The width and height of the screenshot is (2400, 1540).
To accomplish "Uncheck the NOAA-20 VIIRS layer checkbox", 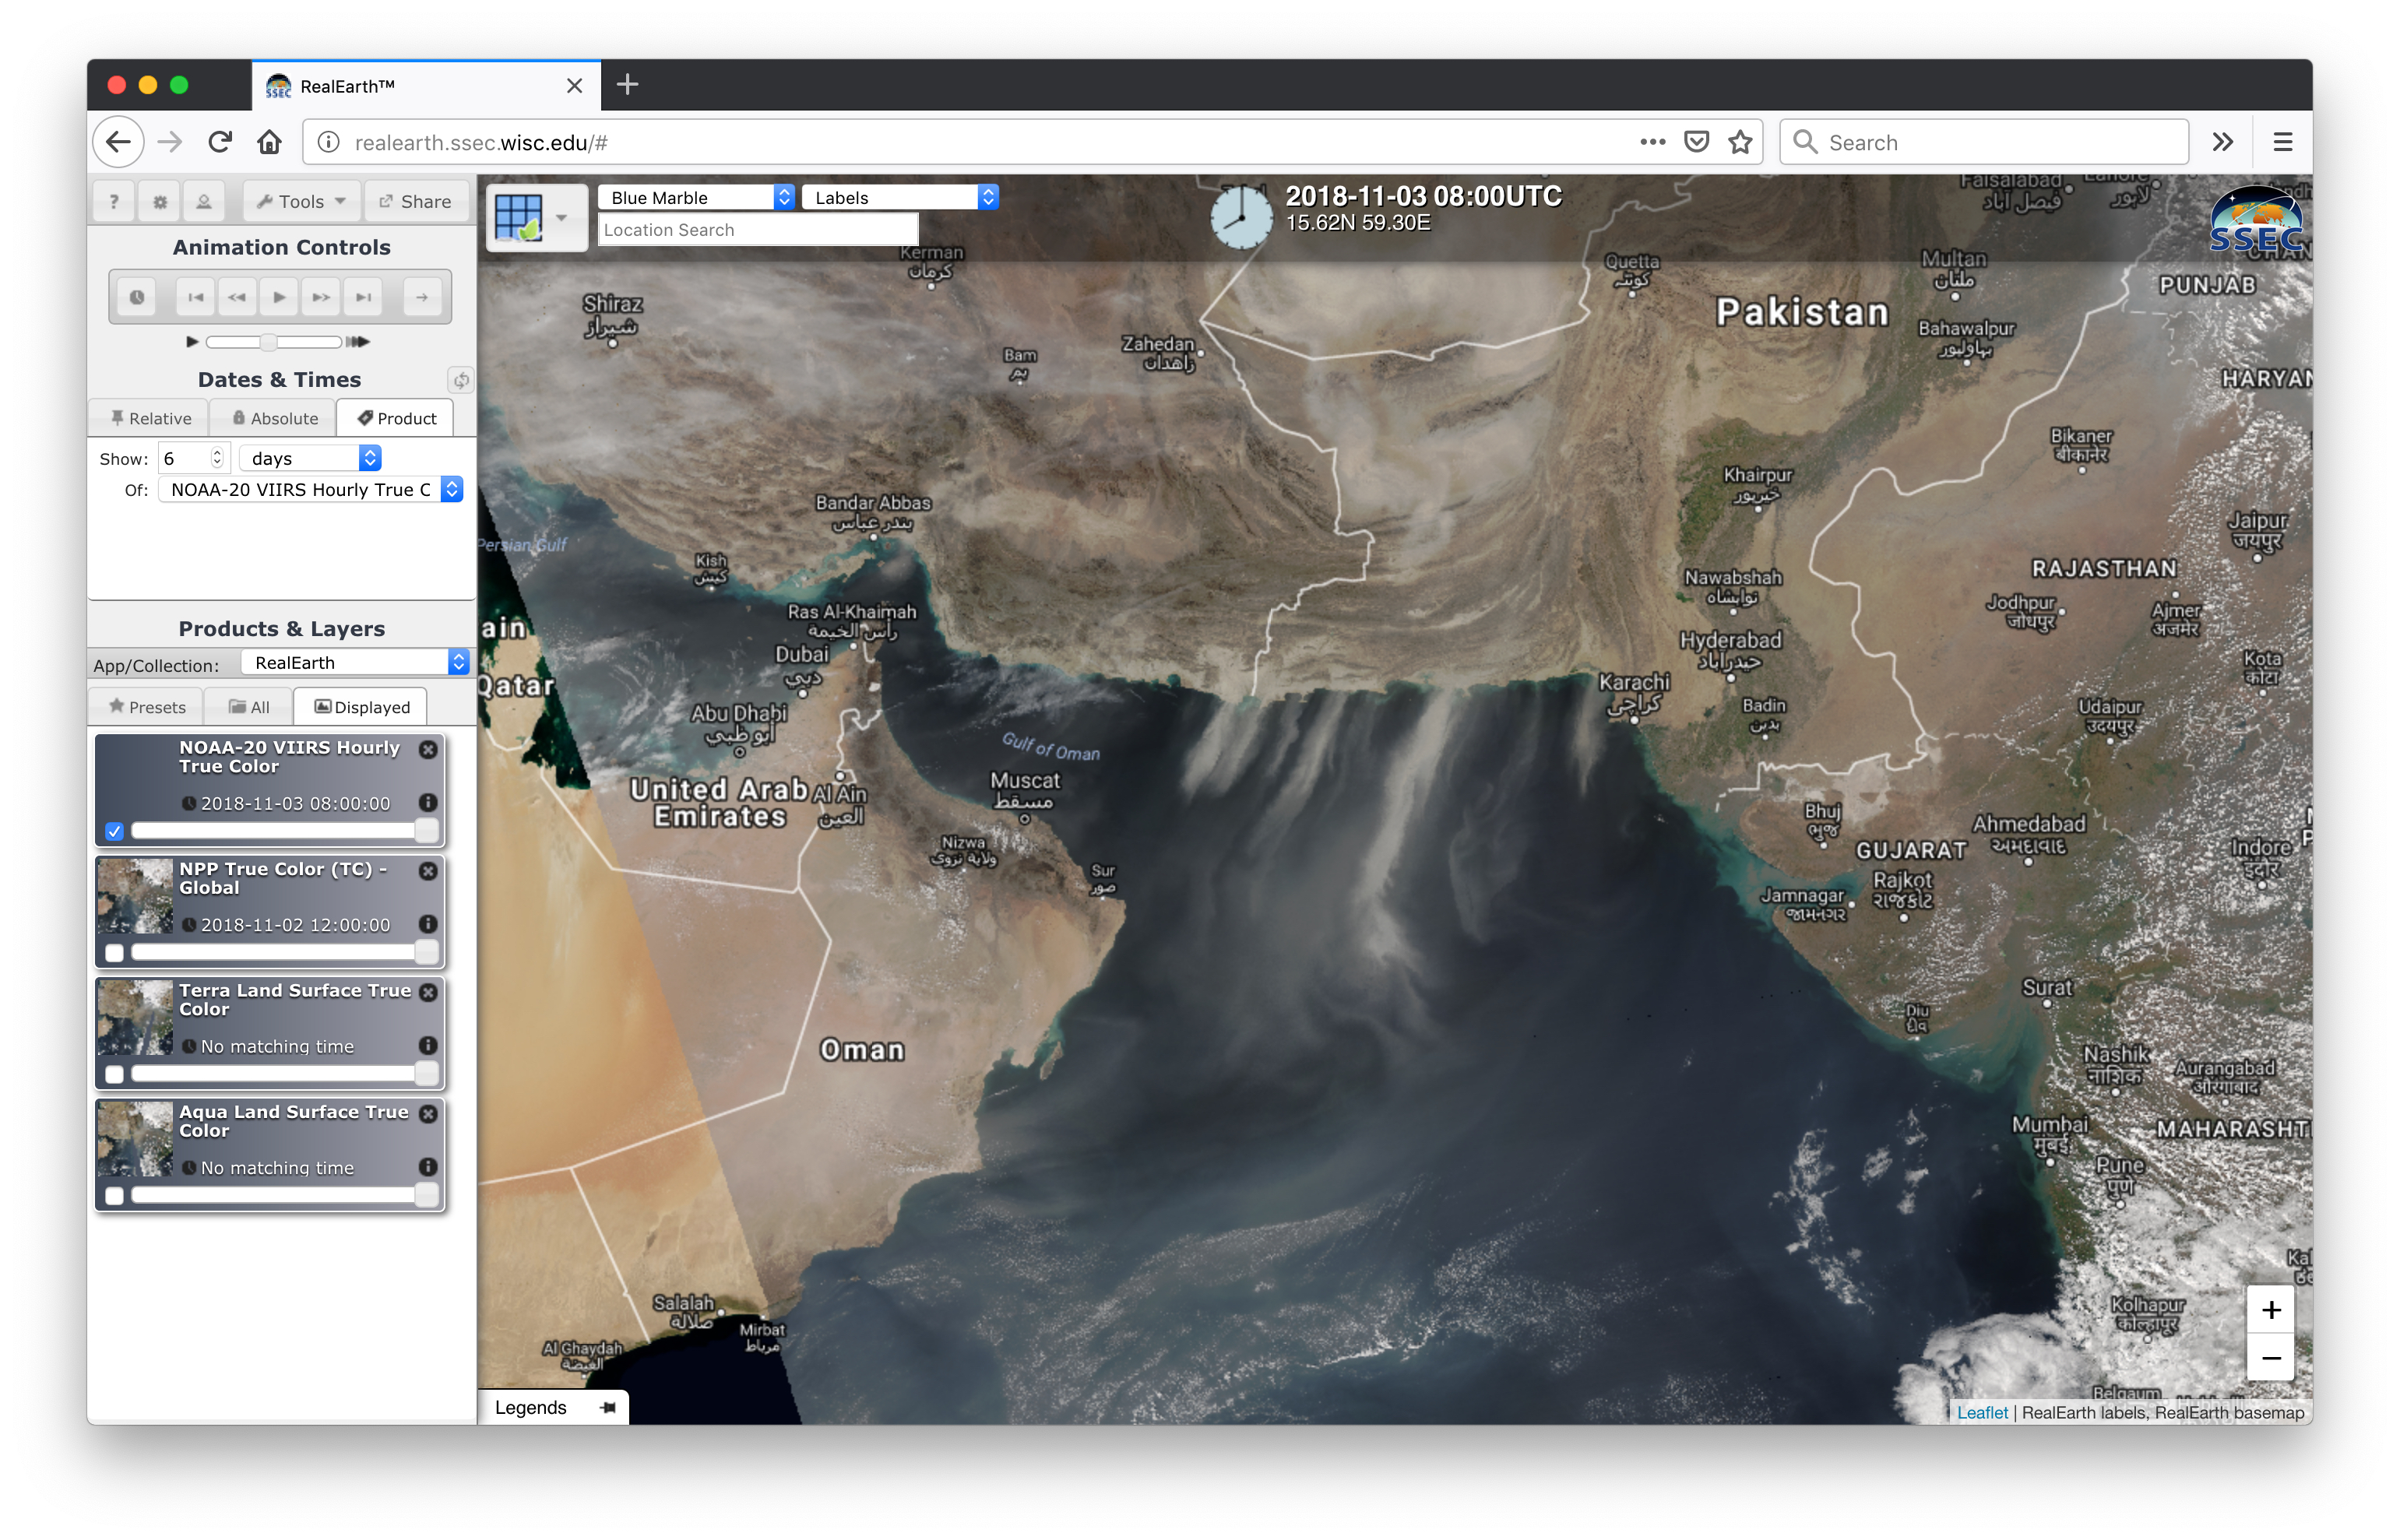I will (x=114, y=831).
